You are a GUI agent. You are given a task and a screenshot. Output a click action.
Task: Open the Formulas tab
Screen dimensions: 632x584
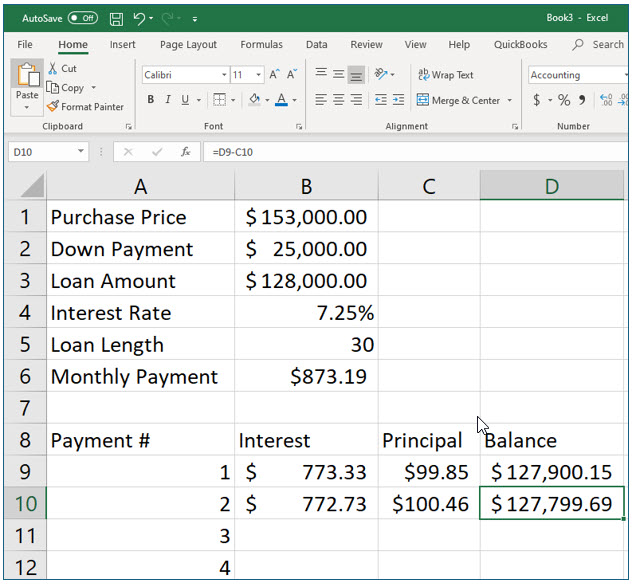262,44
